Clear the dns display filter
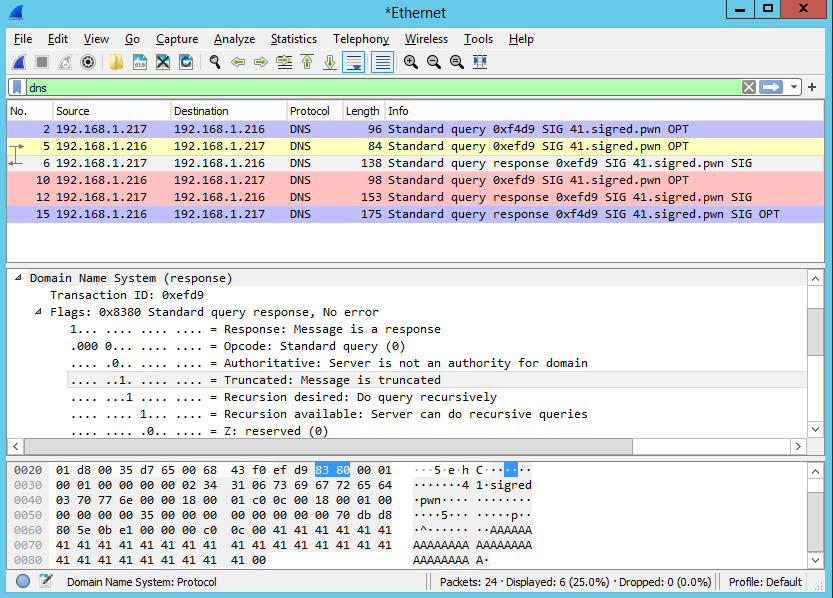Viewport: 833px width, 598px height. 749,87
